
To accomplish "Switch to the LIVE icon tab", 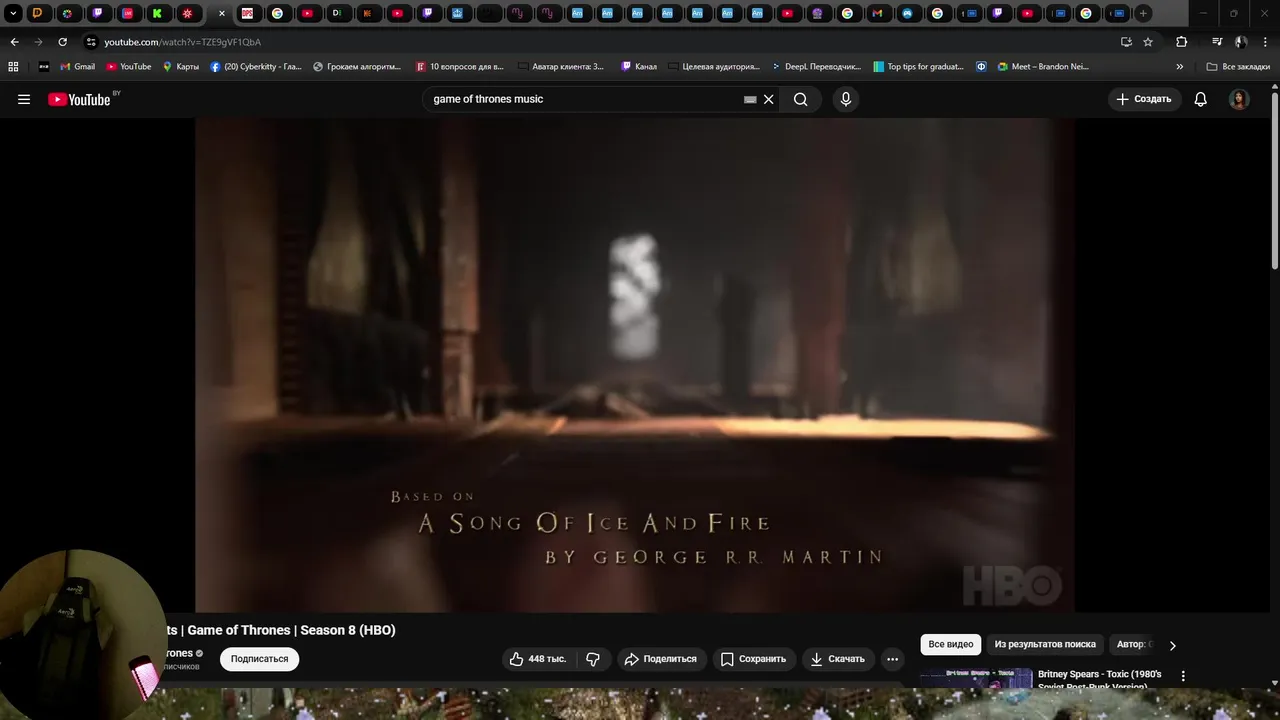I will pyautogui.click(x=128, y=13).
